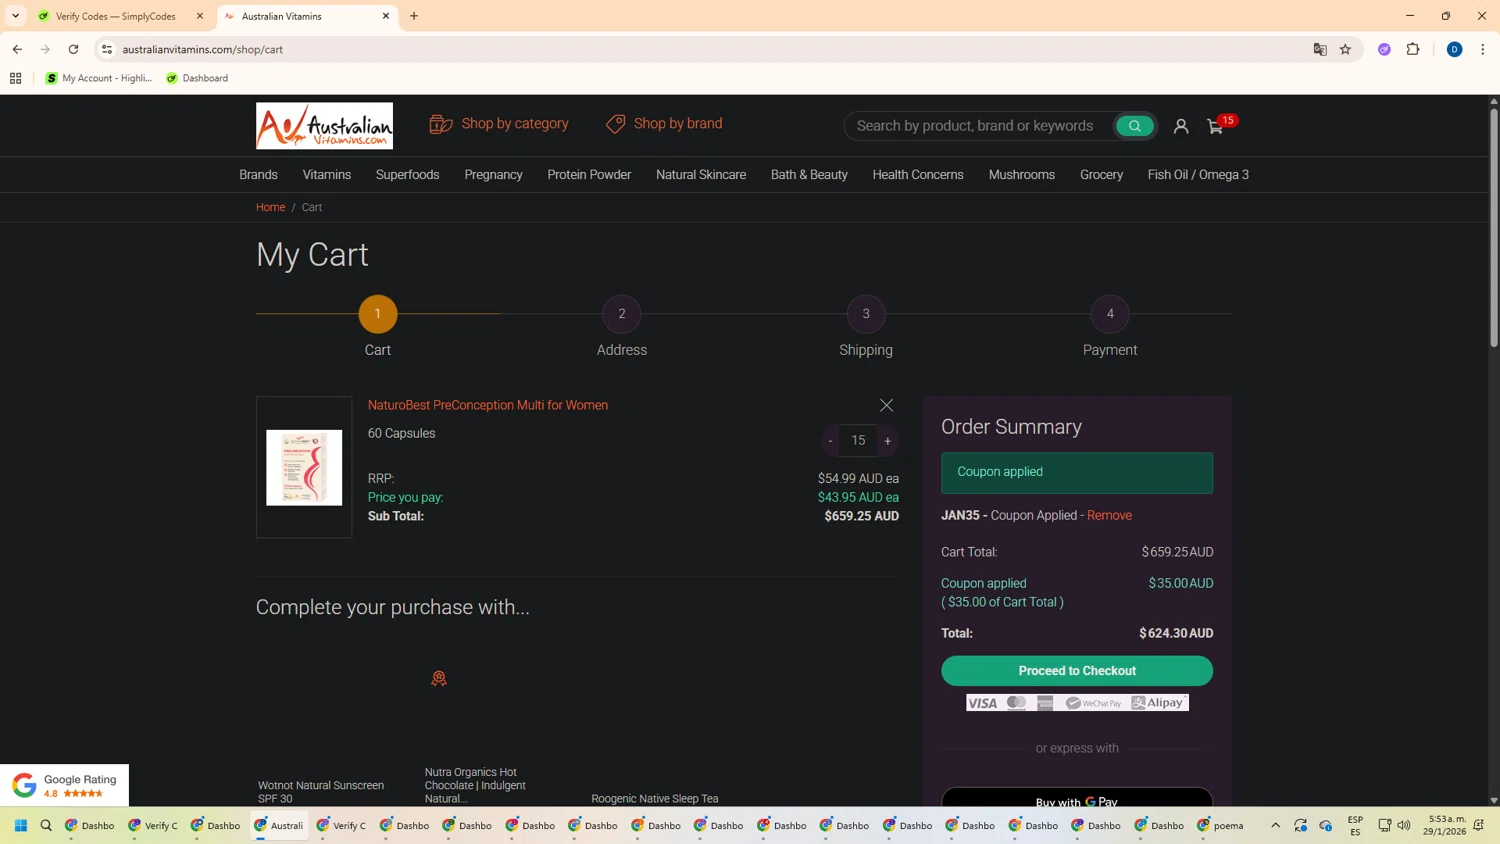The height and width of the screenshot is (844, 1500).
Task: Open the browser extensions puzzle icon
Action: pos(1413,49)
